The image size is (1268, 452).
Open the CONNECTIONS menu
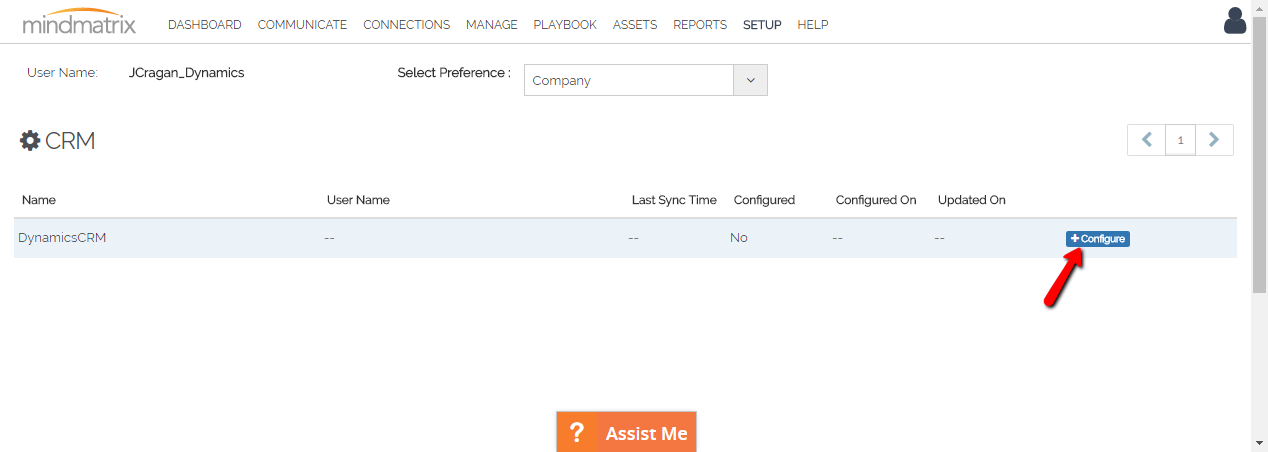tap(406, 25)
